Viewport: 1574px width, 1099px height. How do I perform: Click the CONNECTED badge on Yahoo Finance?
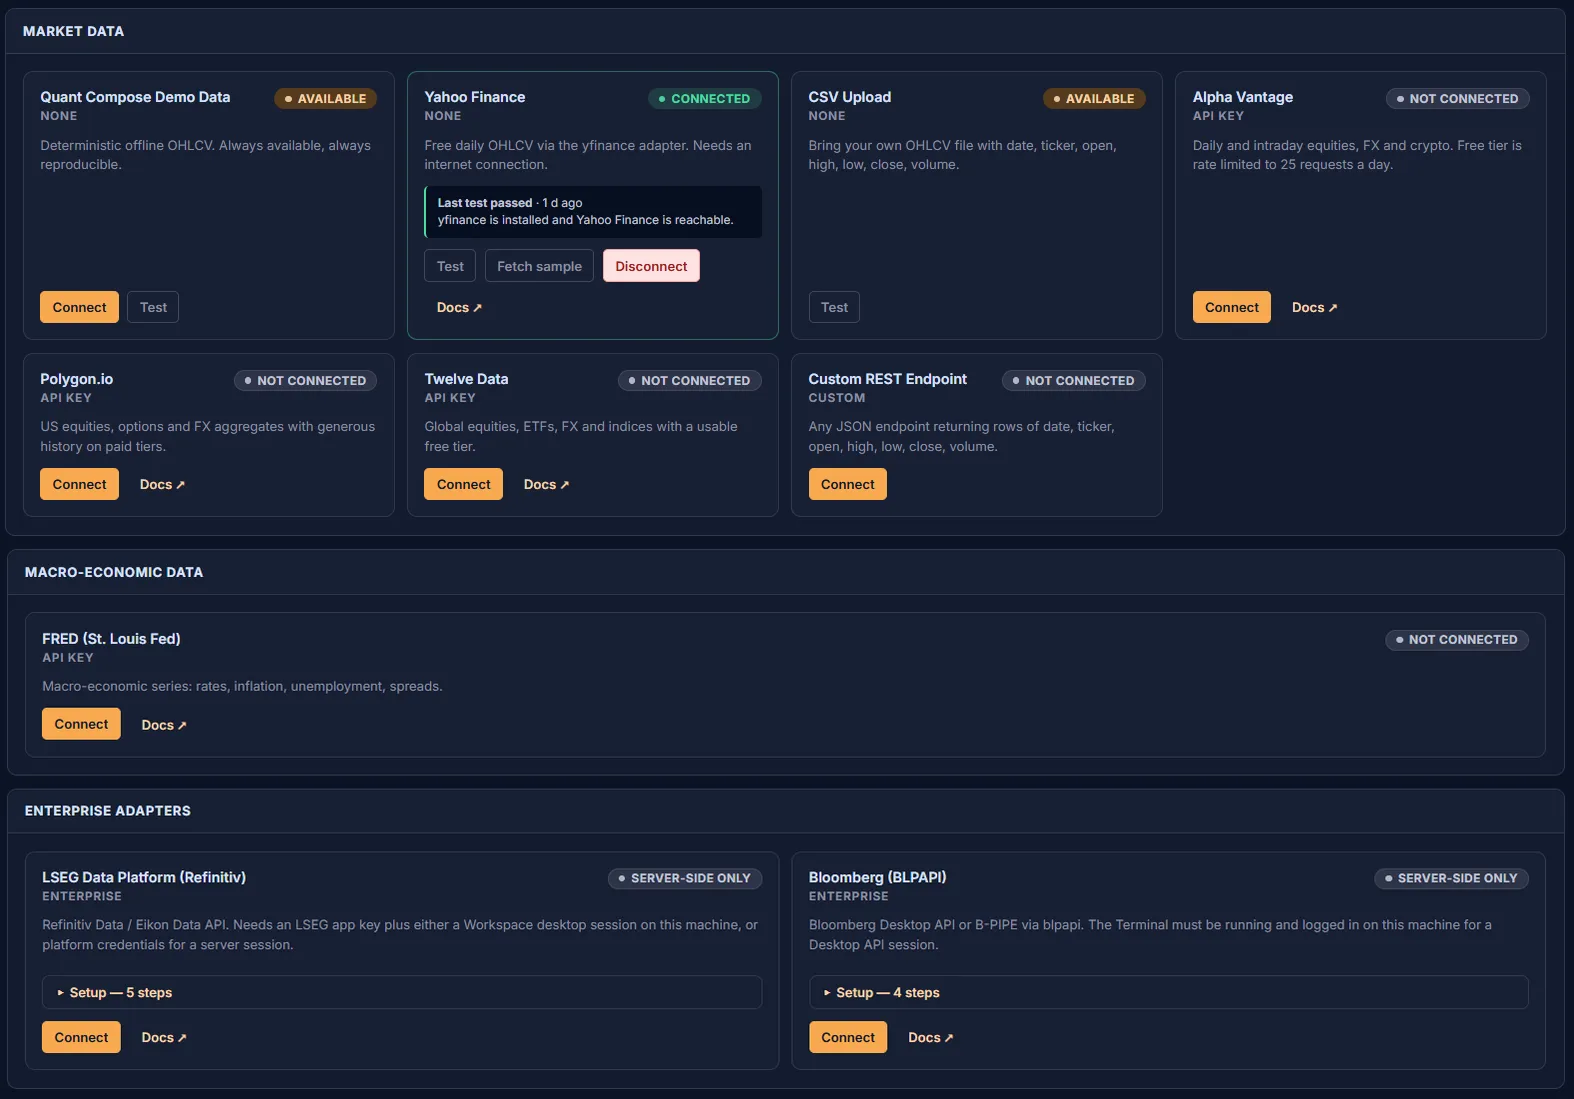[704, 98]
